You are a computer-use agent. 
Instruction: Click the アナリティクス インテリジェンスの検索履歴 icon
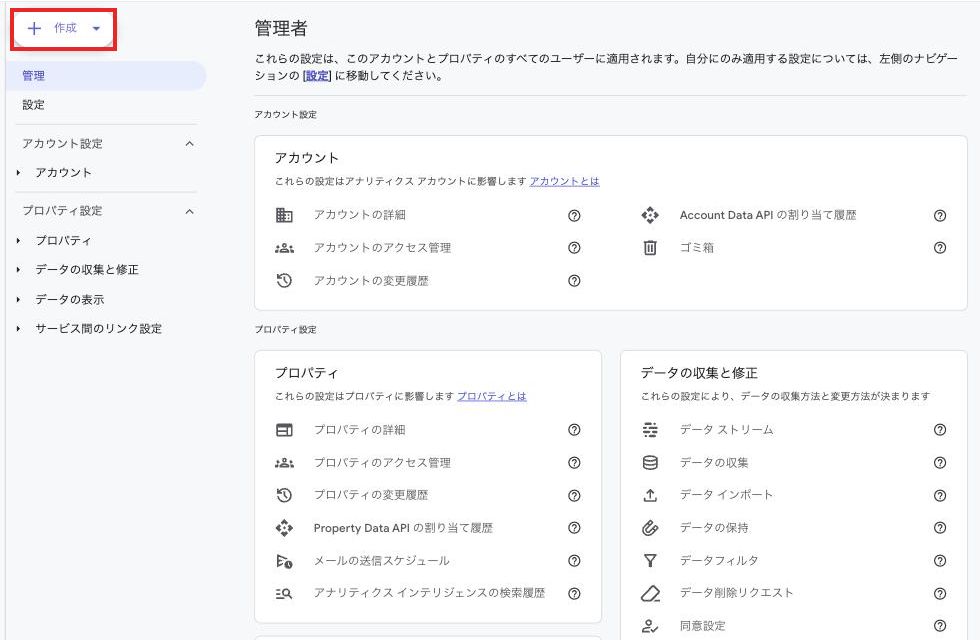[x=284, y=594]
